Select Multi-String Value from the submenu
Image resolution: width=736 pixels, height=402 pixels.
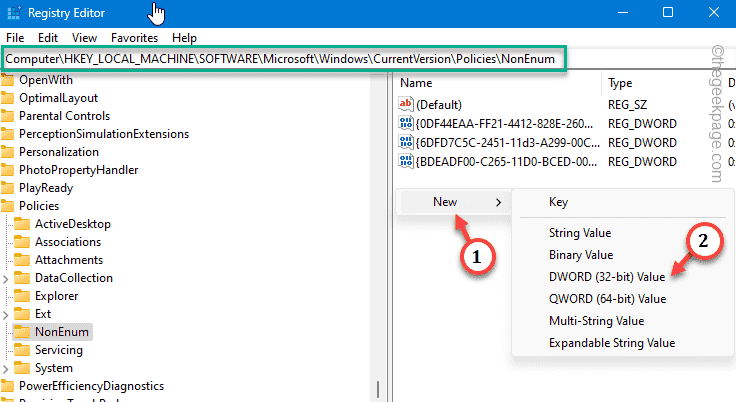(597, 321)
